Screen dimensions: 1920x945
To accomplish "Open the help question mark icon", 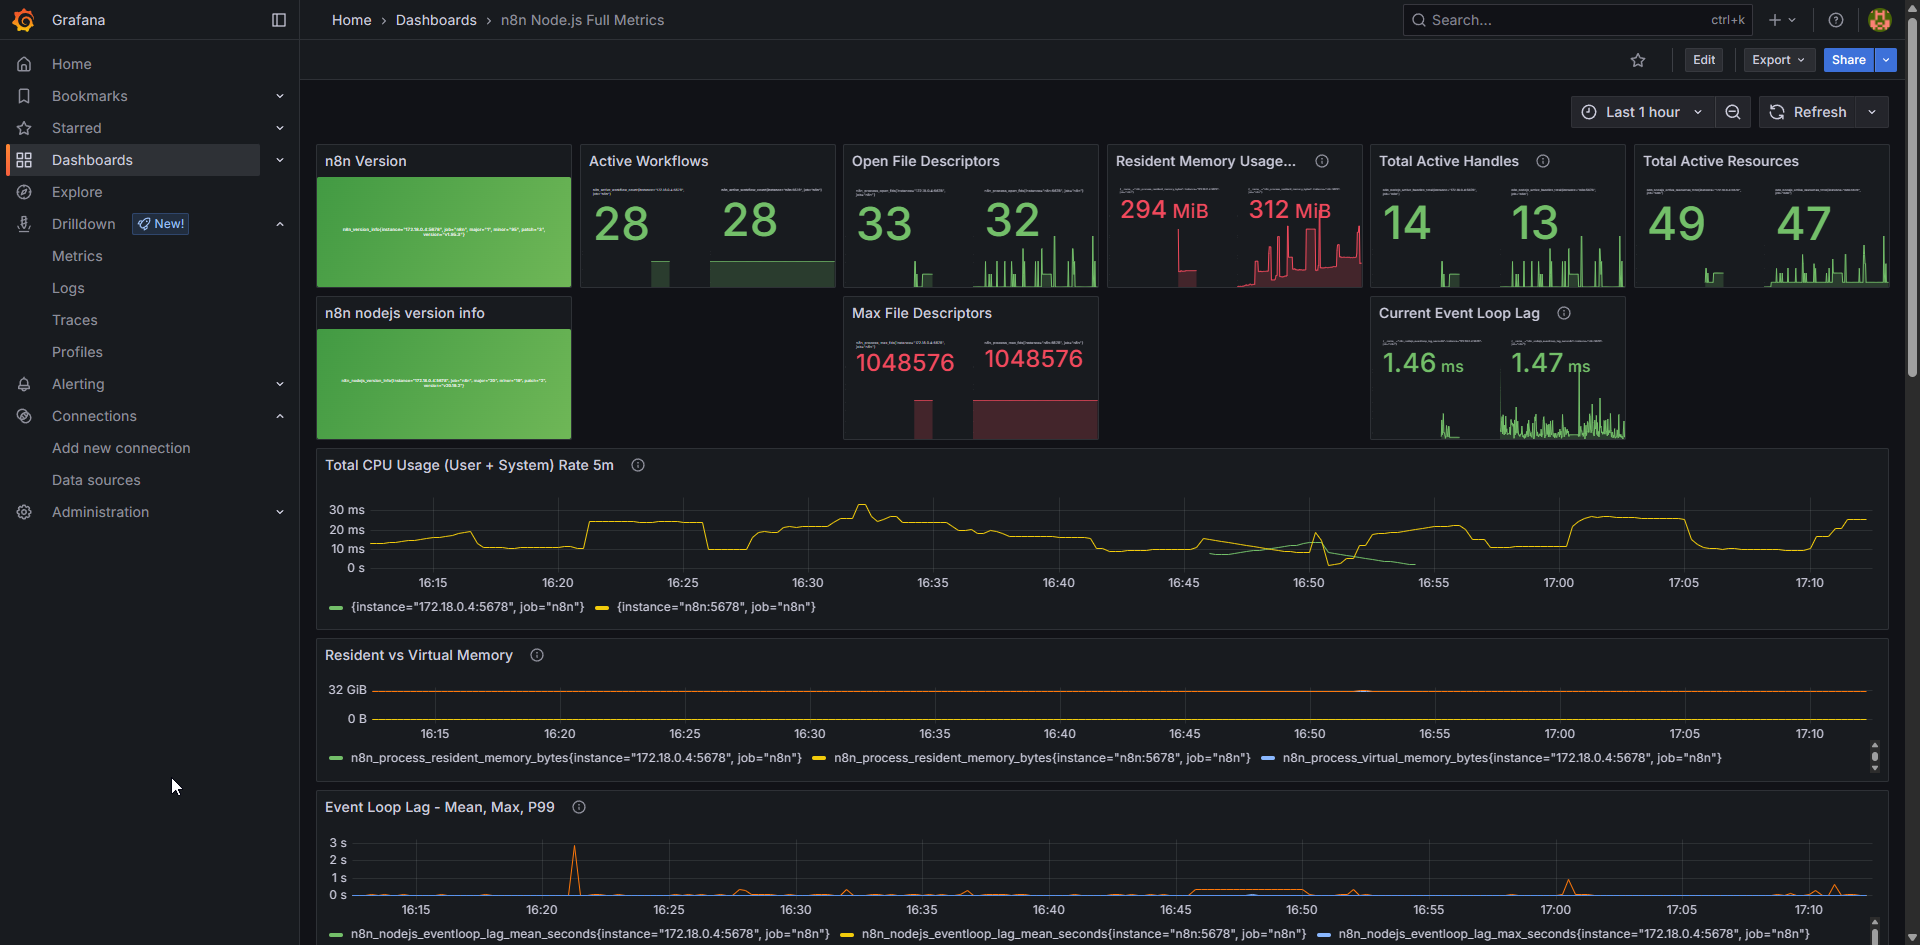I will point(1836,20).
